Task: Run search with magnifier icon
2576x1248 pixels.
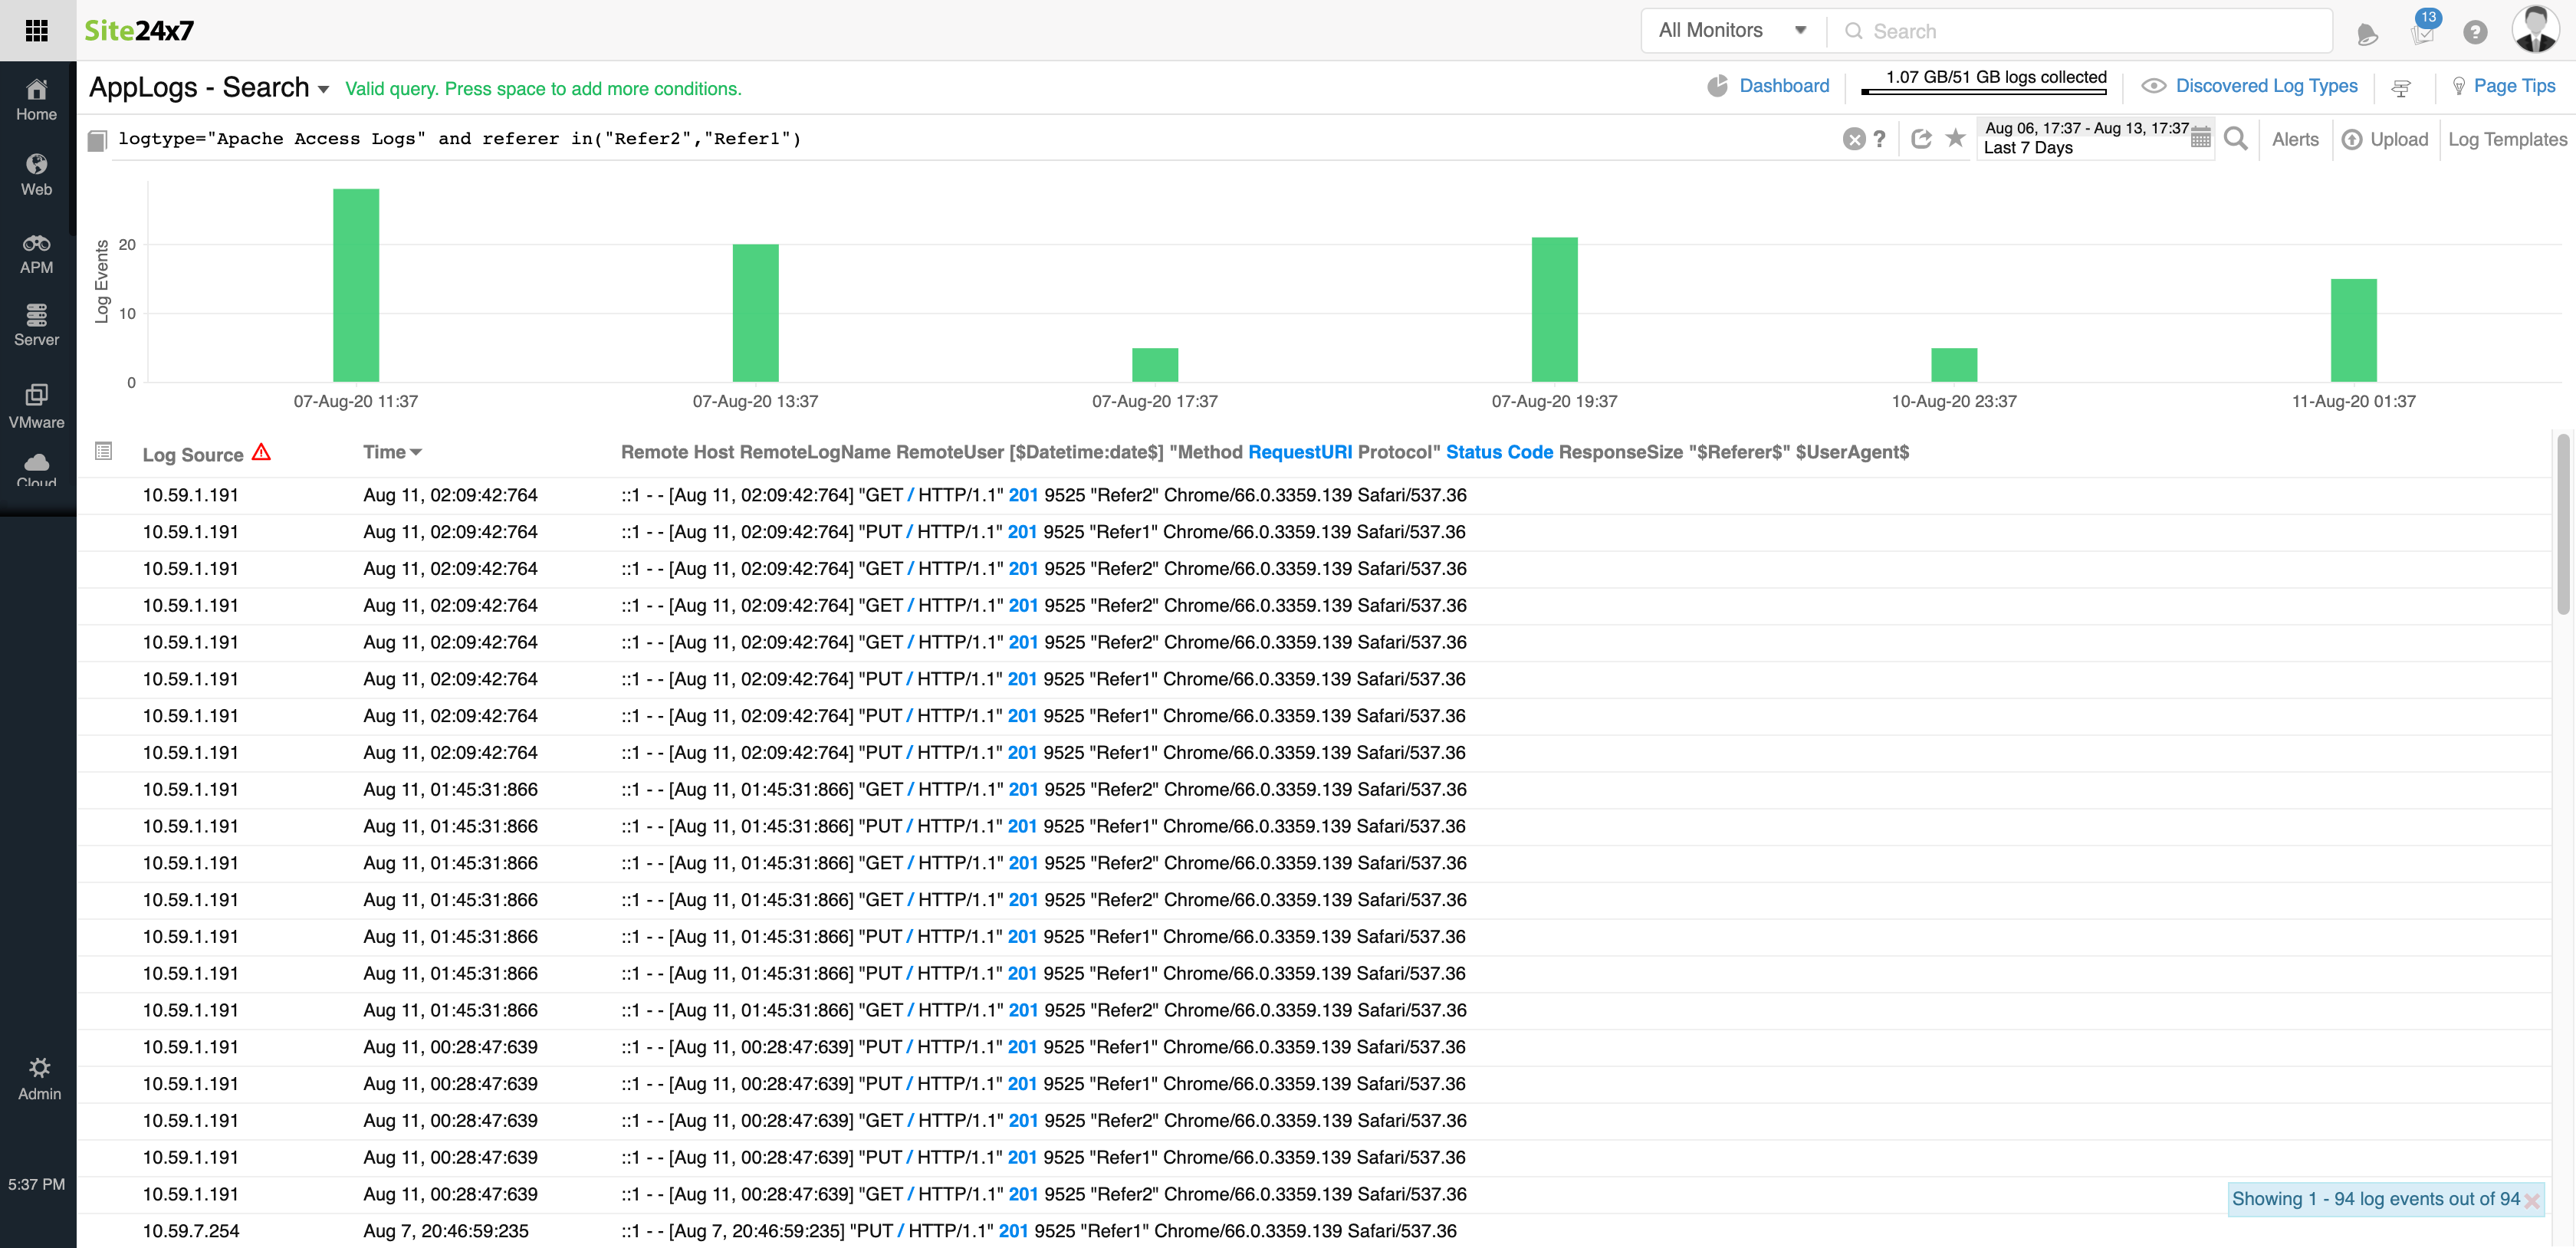Action: coord(2236,139)
